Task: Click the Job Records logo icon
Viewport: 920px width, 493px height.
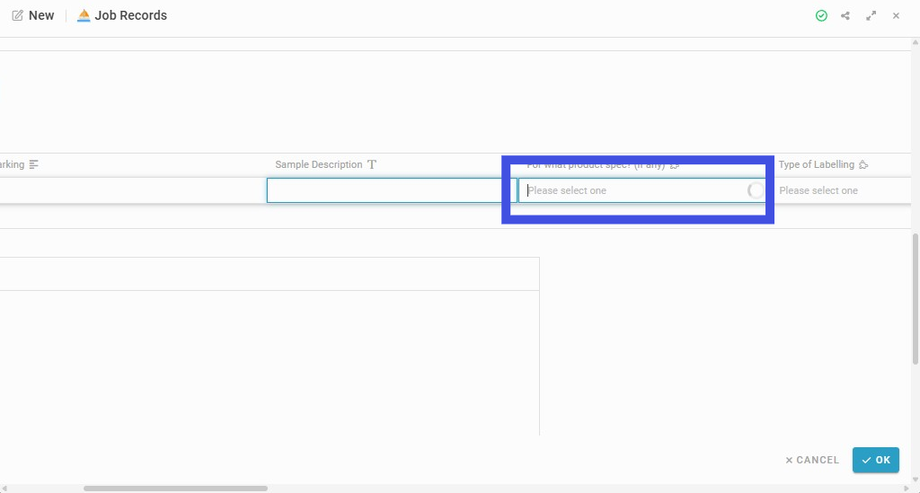Action: click(84, 16)
